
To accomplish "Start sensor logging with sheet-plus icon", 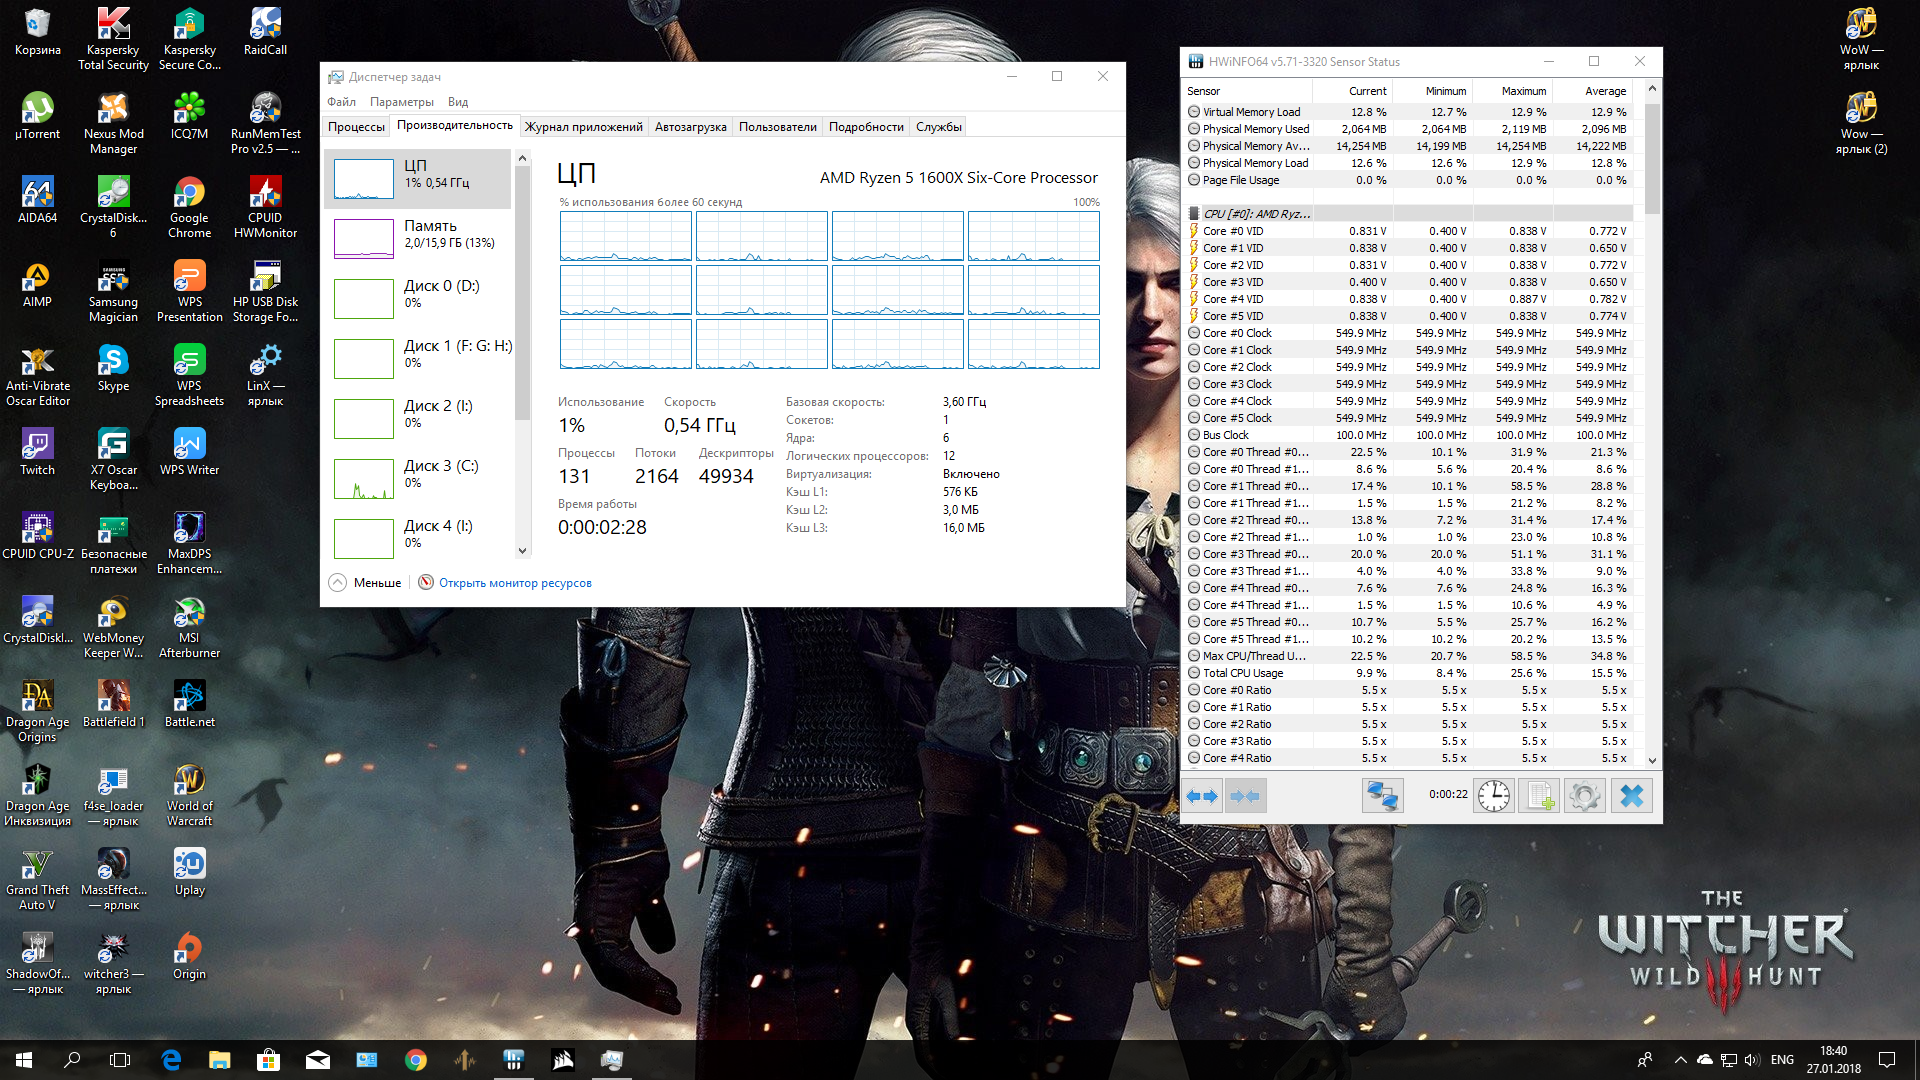I will [x=1539, y=796].
